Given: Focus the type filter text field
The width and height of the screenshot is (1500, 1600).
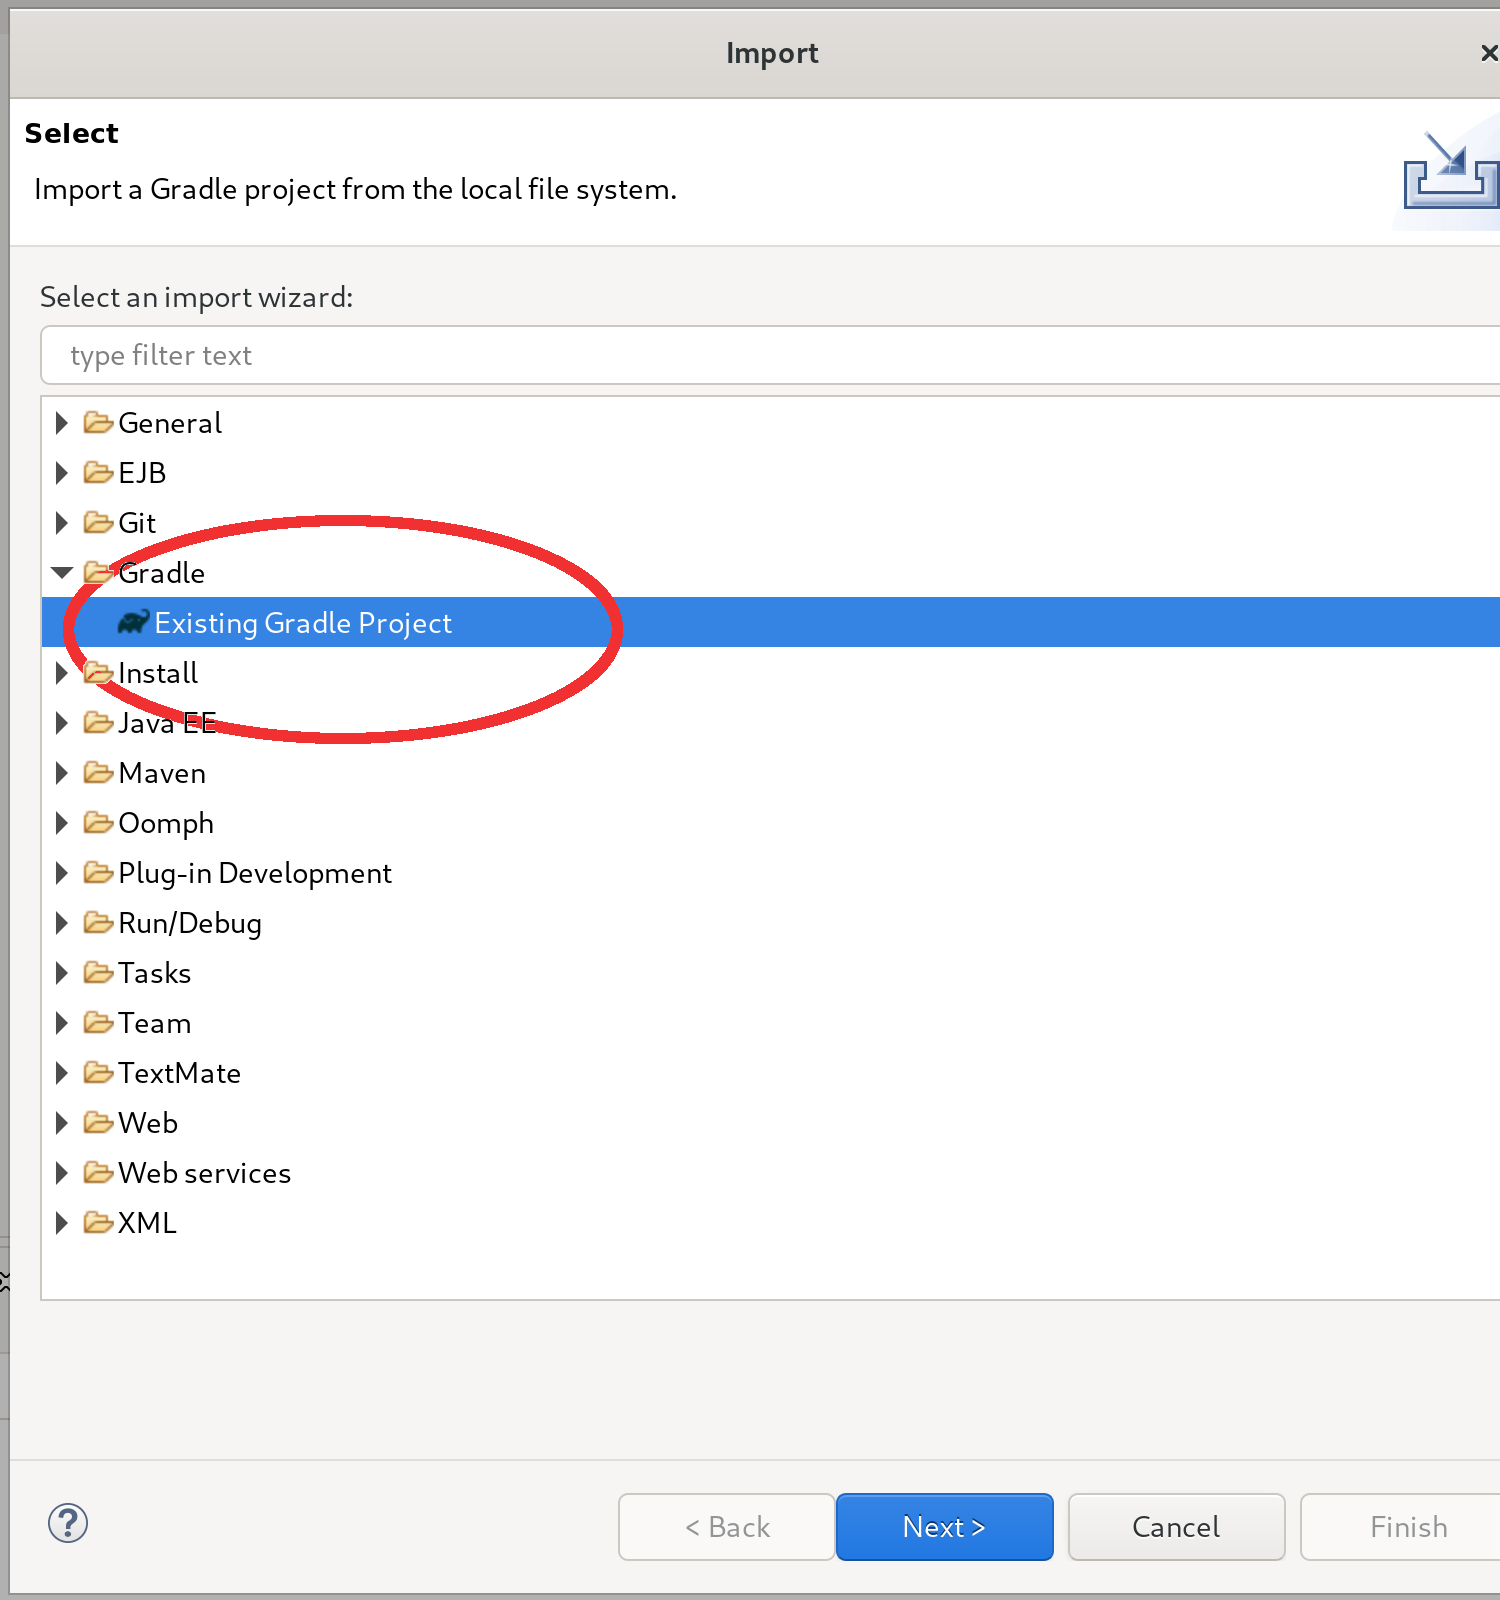Looking at the screenshot, I should click(x=770, y=355).
